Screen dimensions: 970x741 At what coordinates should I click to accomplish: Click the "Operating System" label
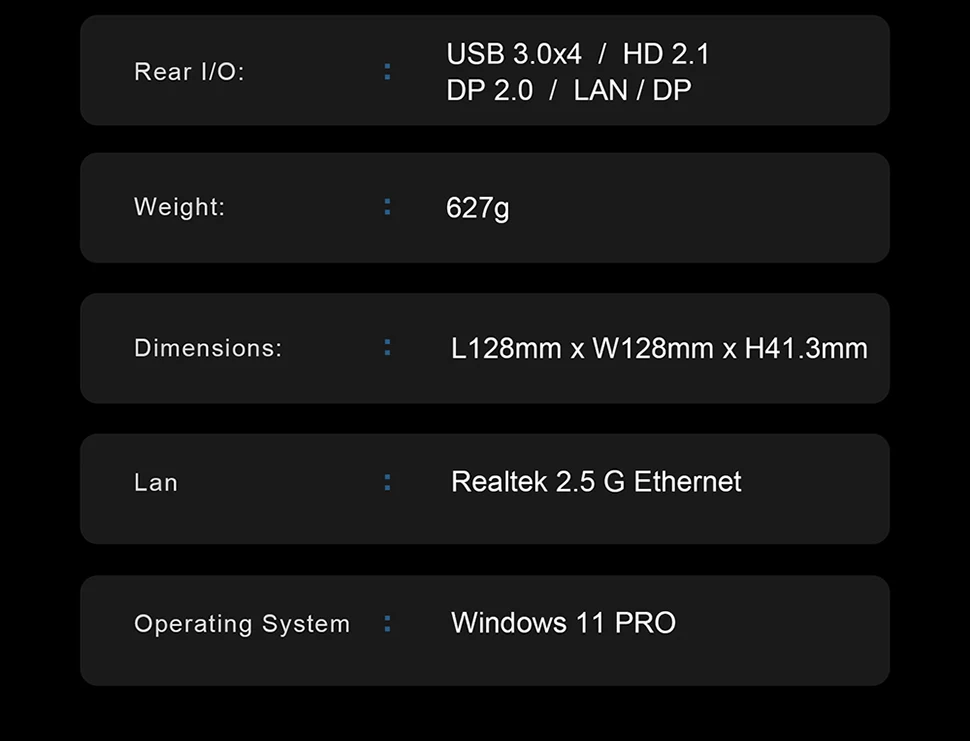coord(242,624)
